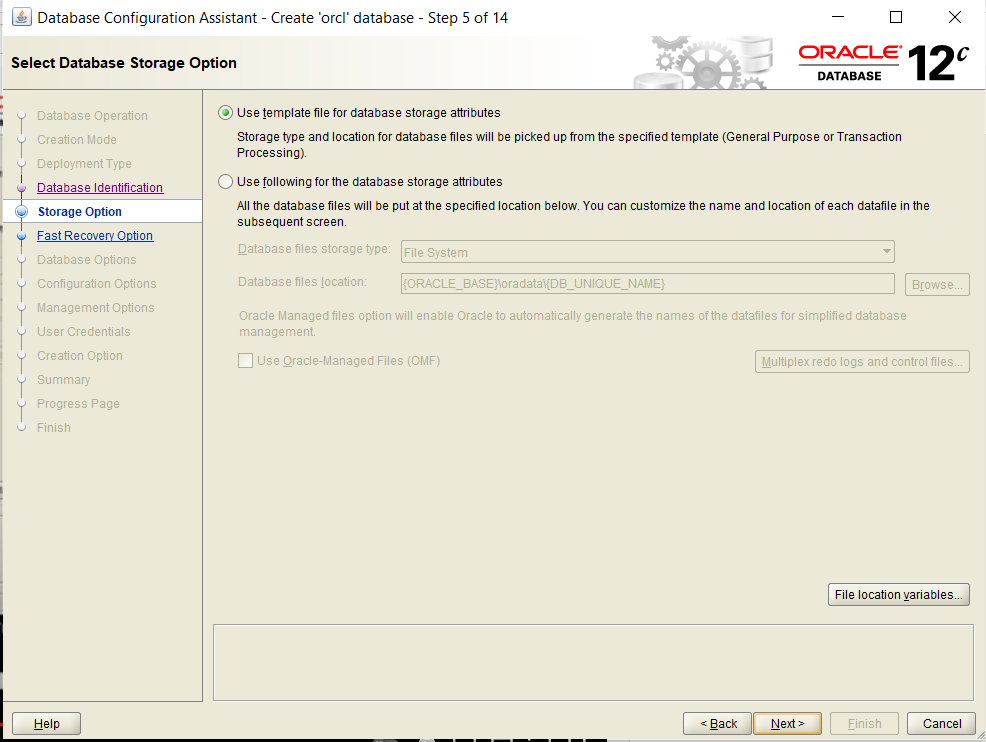Click the empty message area at bottom
Image resolution: width=986 pixels, height=742 pixels.
(593, 662)
